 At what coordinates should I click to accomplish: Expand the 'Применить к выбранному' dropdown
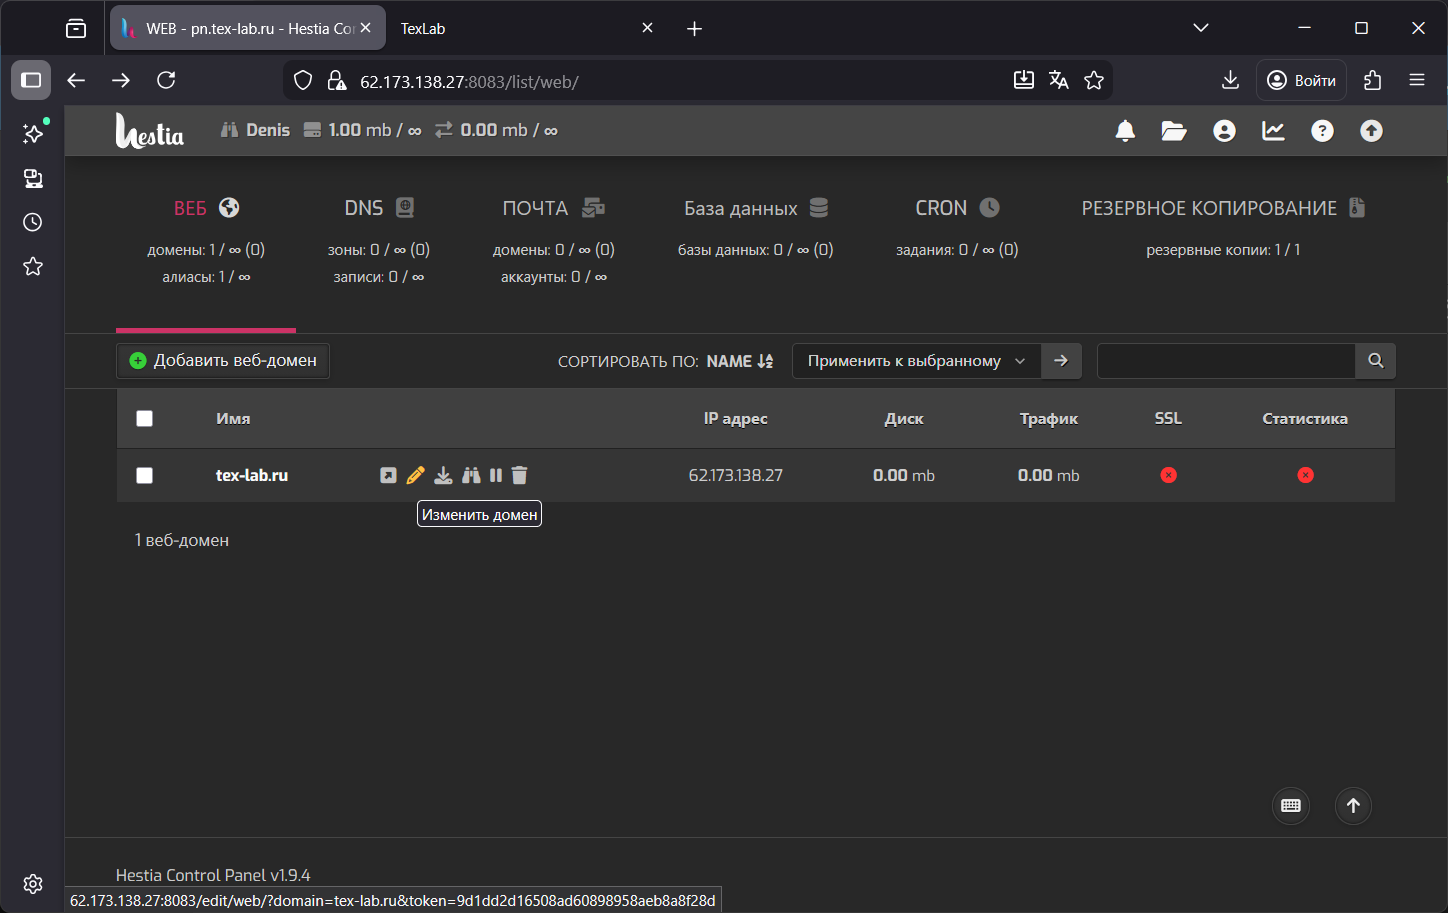click(x=916, y=361)
